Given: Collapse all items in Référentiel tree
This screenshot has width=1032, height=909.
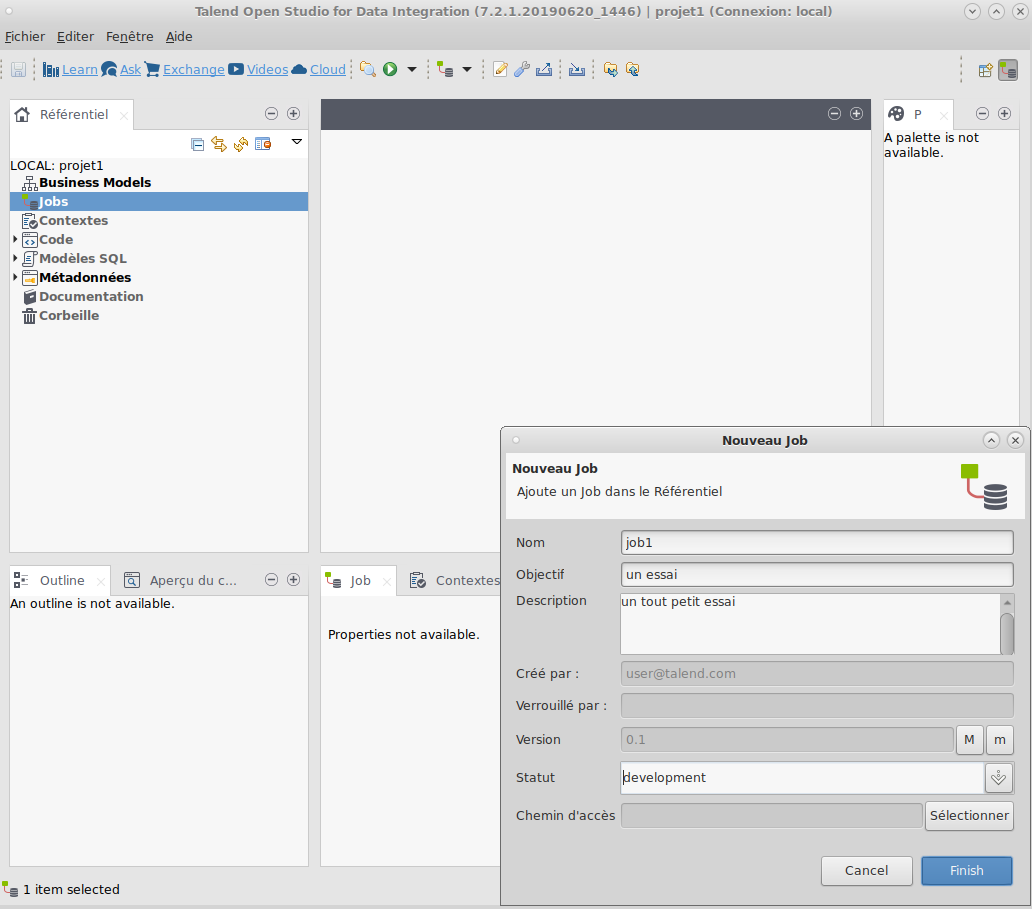Looking at the screenshot, I should point(197,144).
